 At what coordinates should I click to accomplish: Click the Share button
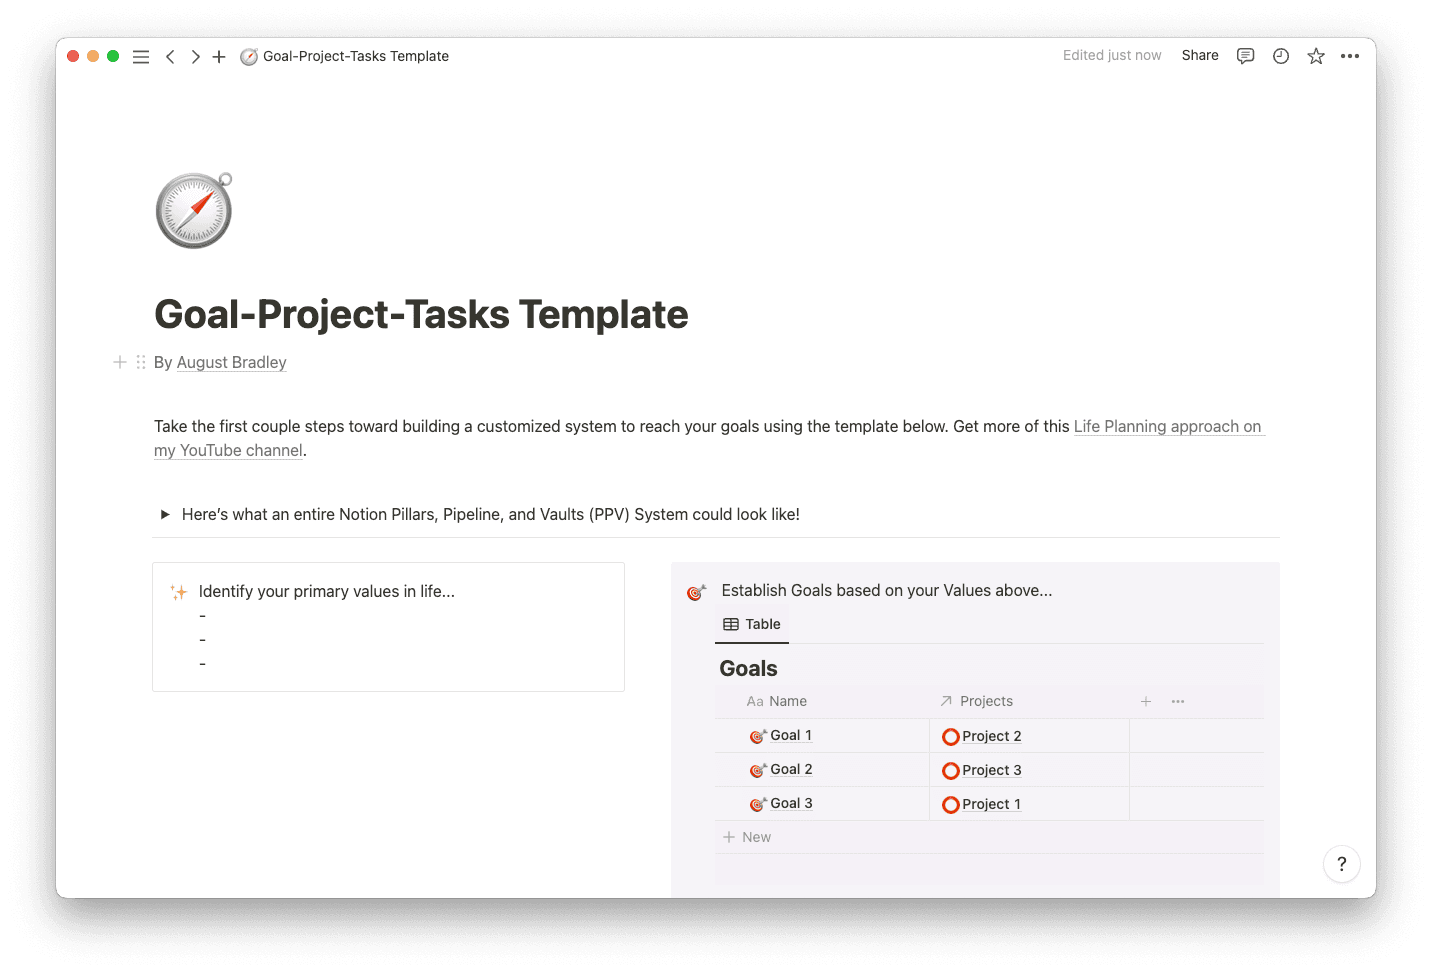[1199, 56]
